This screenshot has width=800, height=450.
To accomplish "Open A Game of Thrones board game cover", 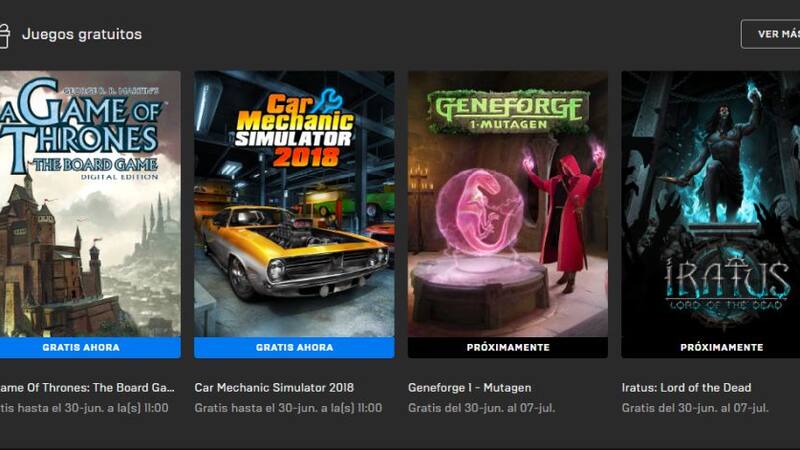I will (x=90, y=204).
